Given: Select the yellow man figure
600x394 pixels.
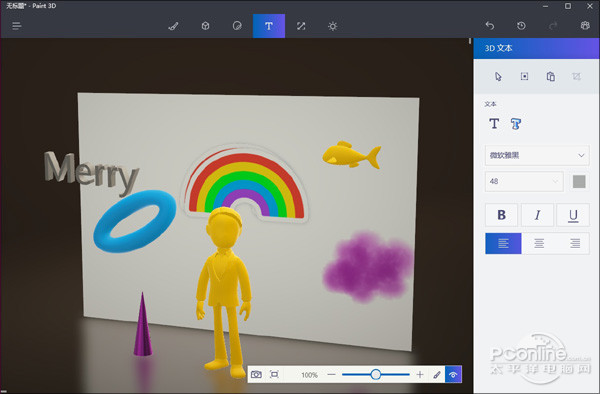Looking at the screenshot, I should point(223,283).
